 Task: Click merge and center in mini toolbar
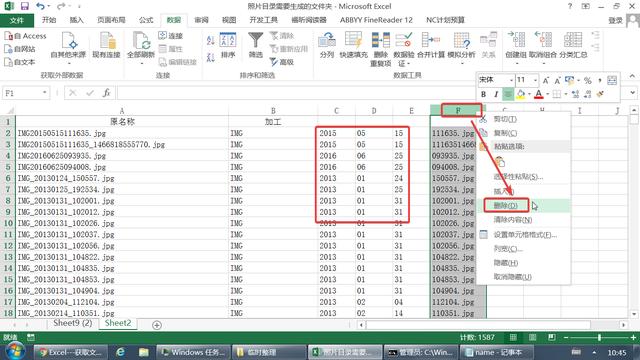[612, 80]
